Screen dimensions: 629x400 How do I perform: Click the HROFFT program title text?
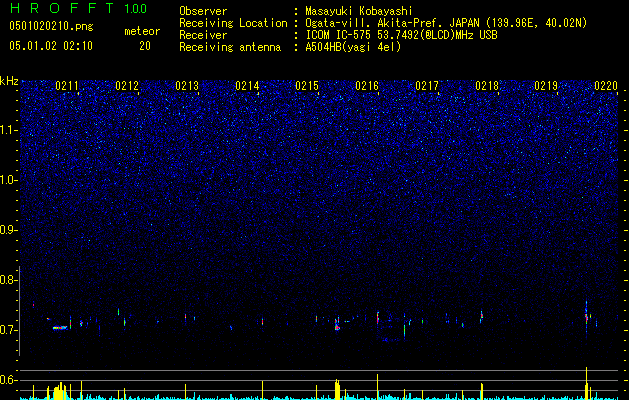[62, 8]
